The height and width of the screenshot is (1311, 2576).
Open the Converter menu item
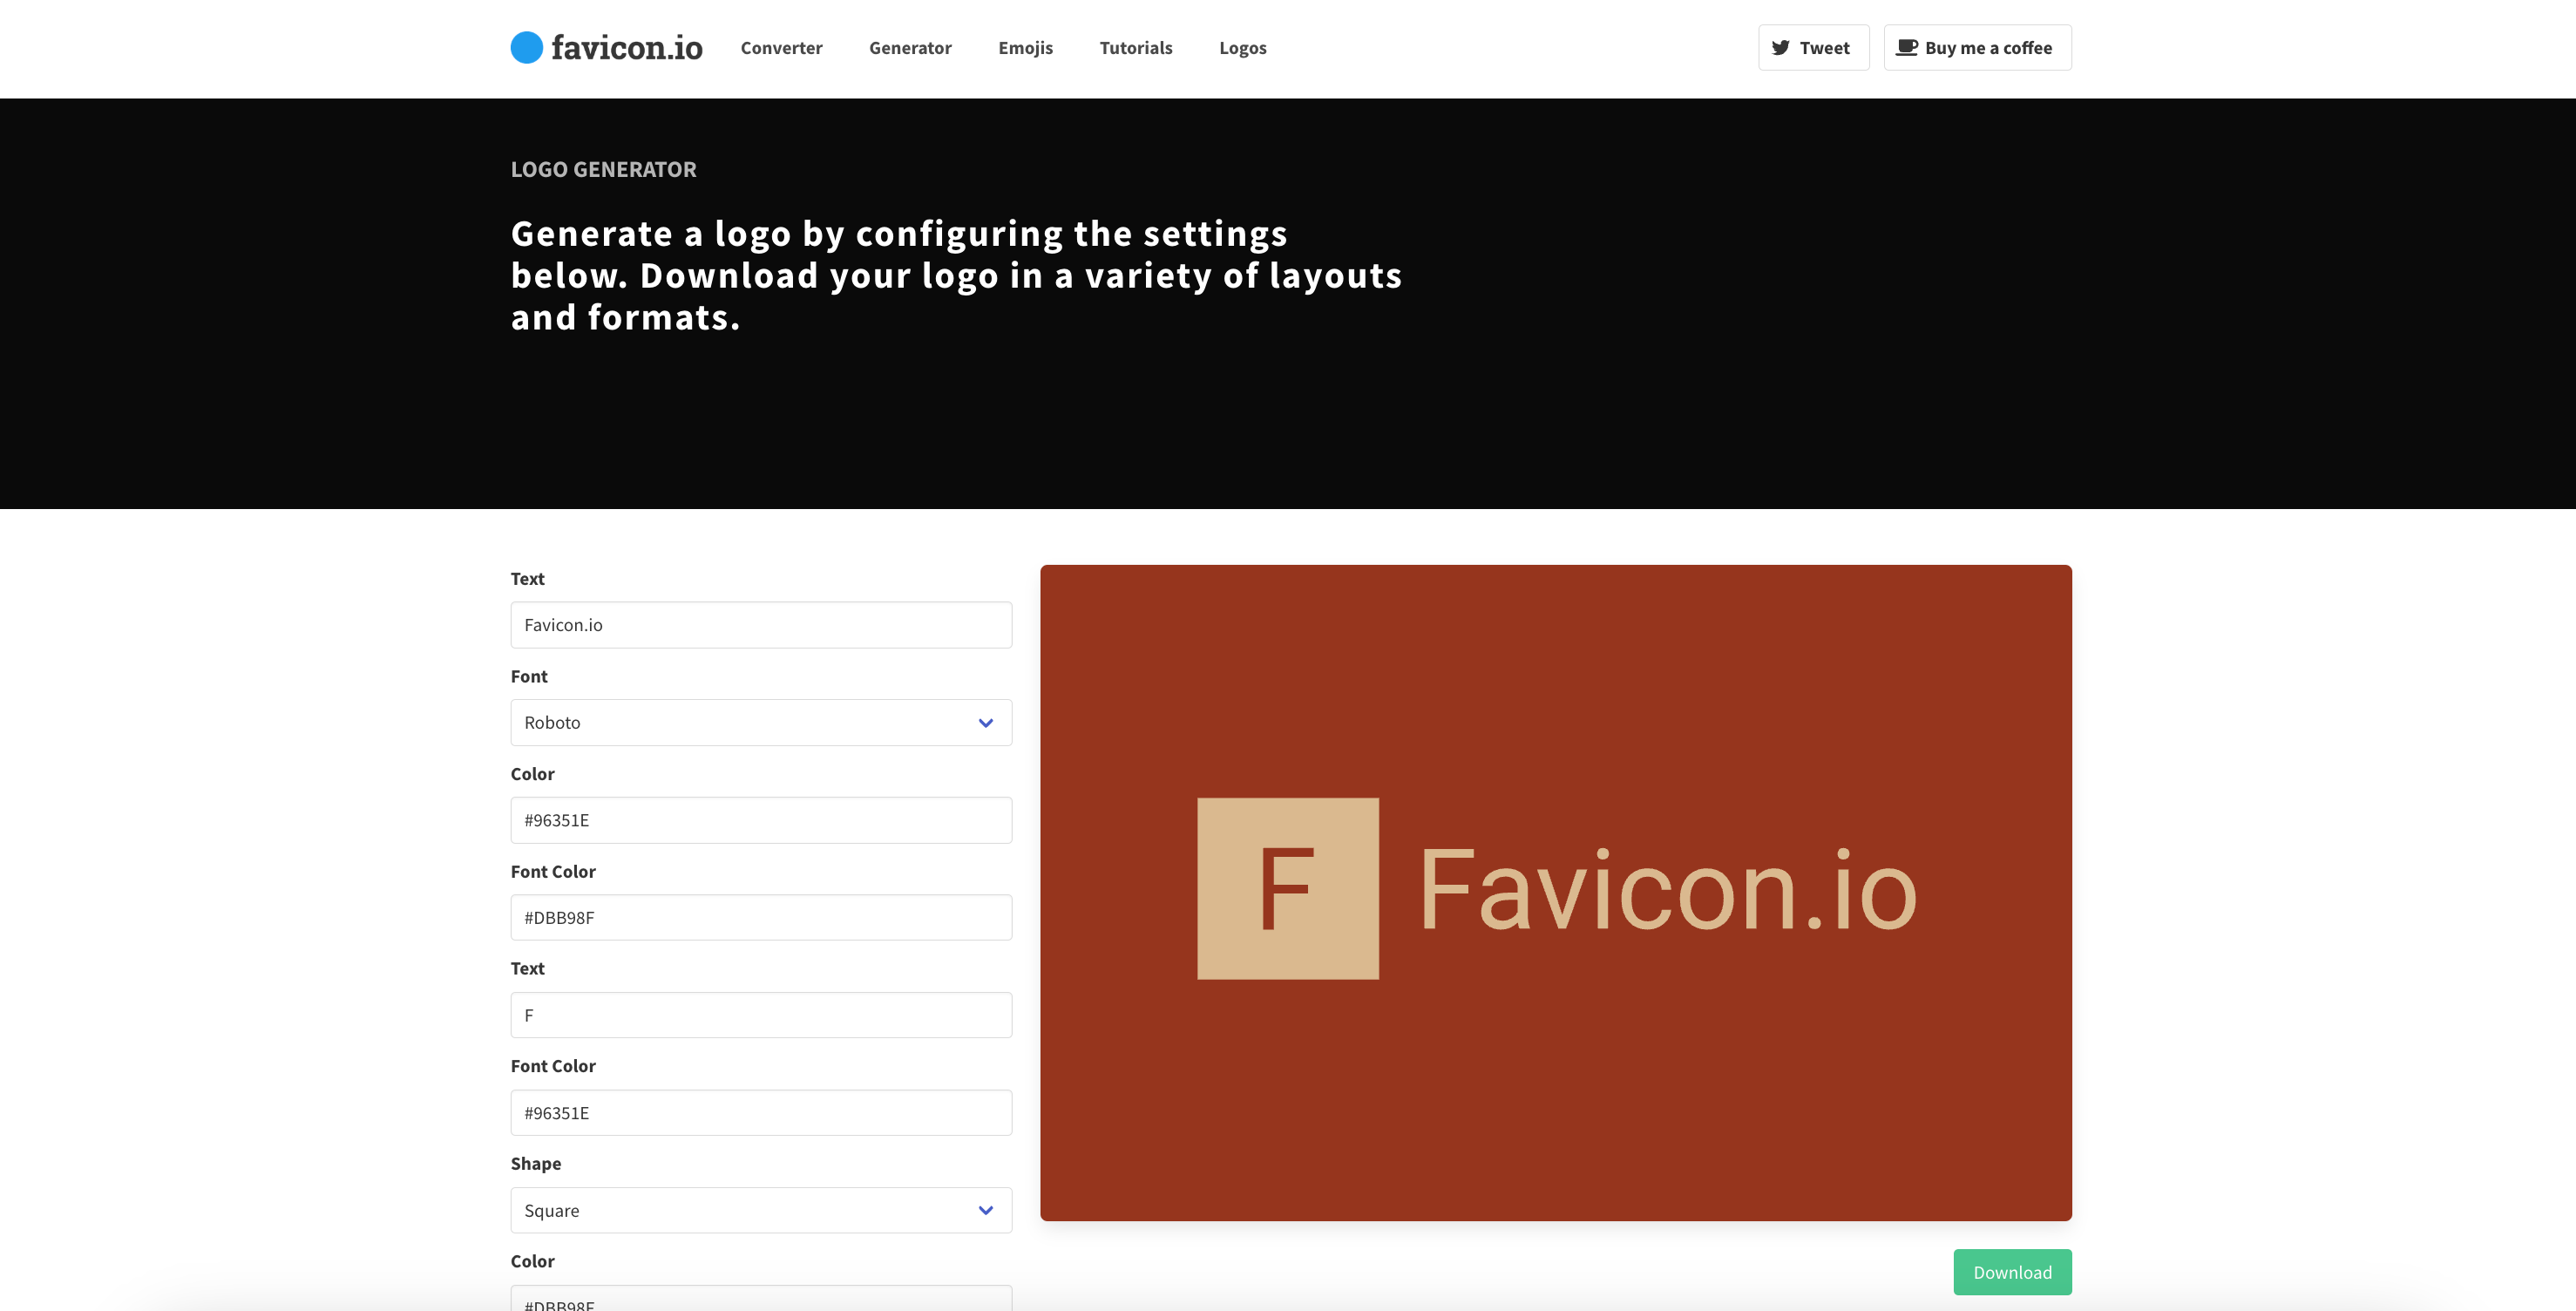click(781, 48)
